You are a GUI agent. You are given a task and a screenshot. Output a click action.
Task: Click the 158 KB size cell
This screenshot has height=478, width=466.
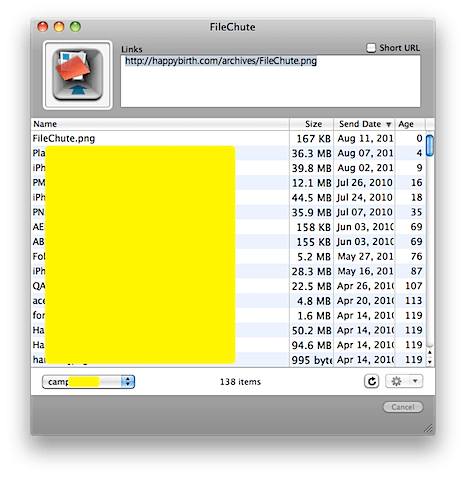point(312,227)
